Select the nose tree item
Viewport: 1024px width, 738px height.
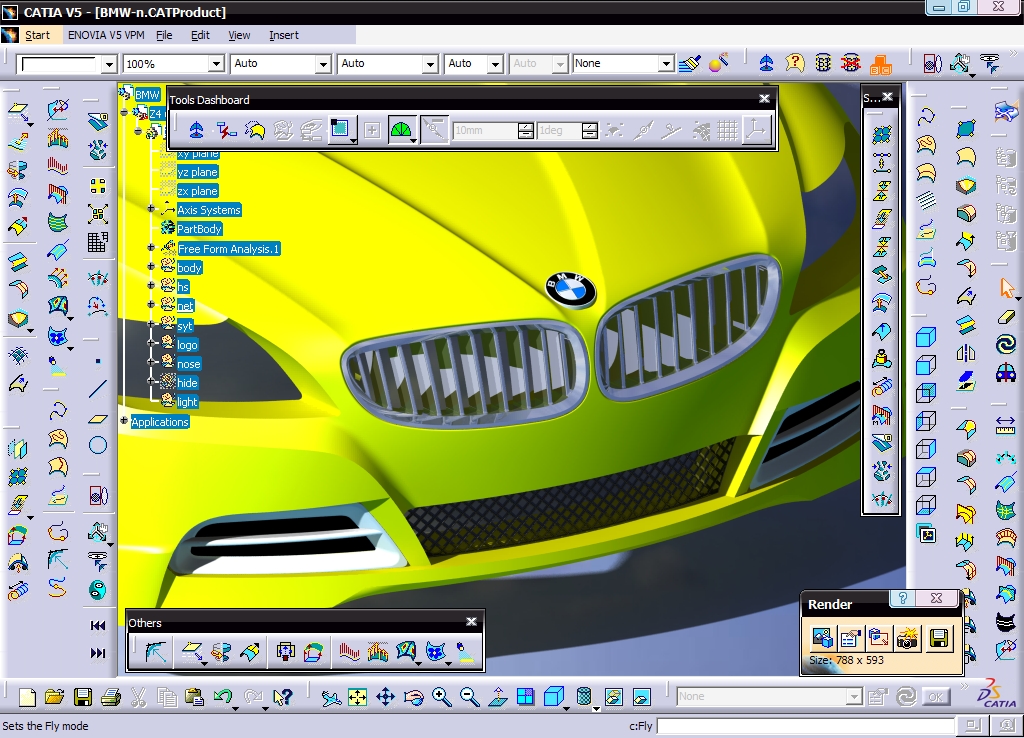pyautogui.click(x=188, y=364)
